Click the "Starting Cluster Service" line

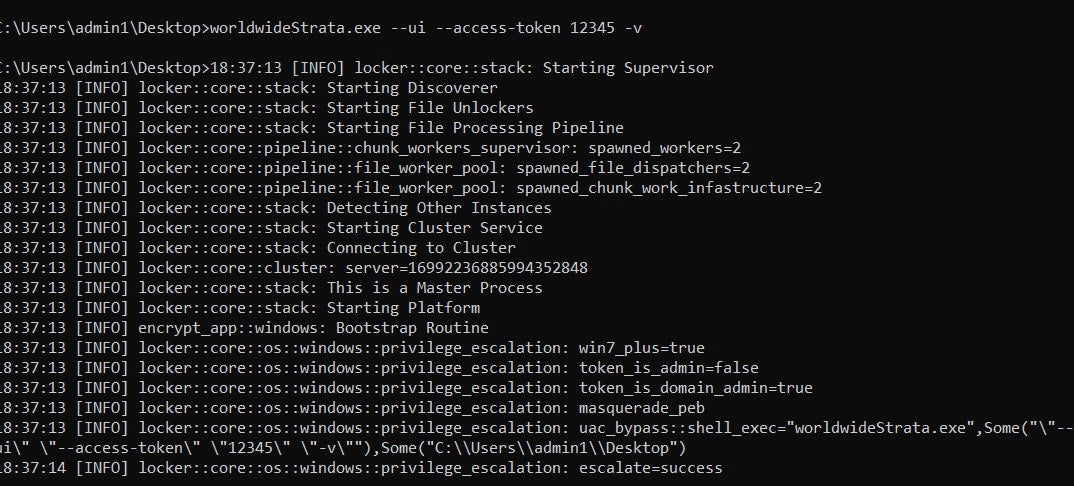pyautogui.click(x=435, y=228)
